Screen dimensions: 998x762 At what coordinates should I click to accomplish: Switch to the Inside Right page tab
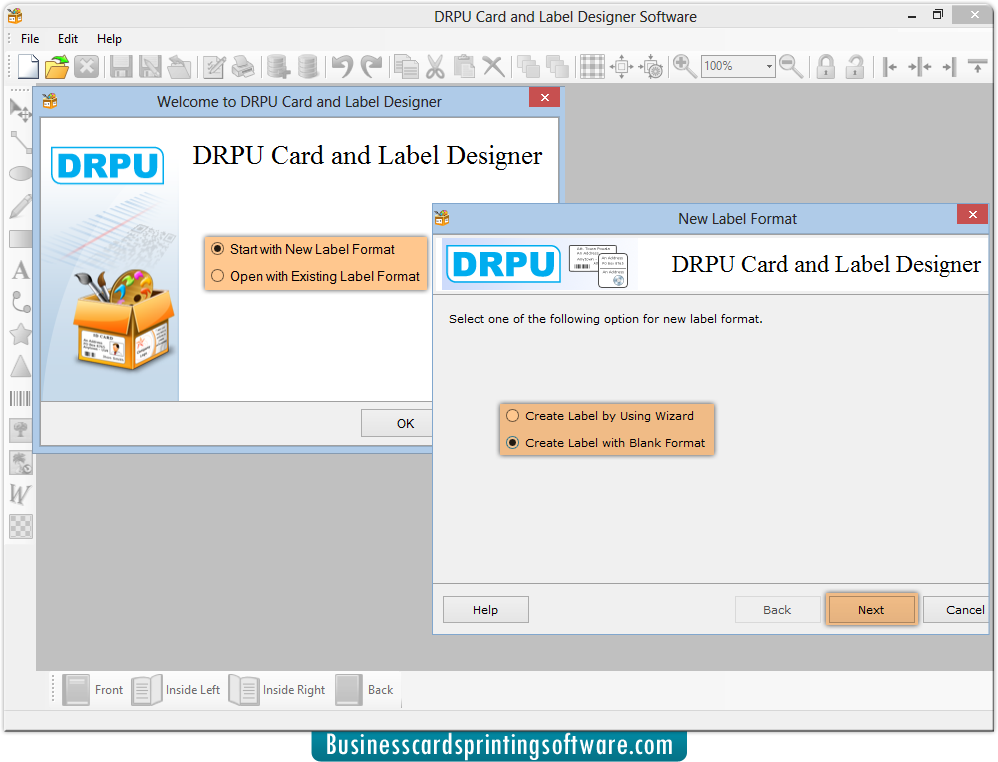click(277, 690)
